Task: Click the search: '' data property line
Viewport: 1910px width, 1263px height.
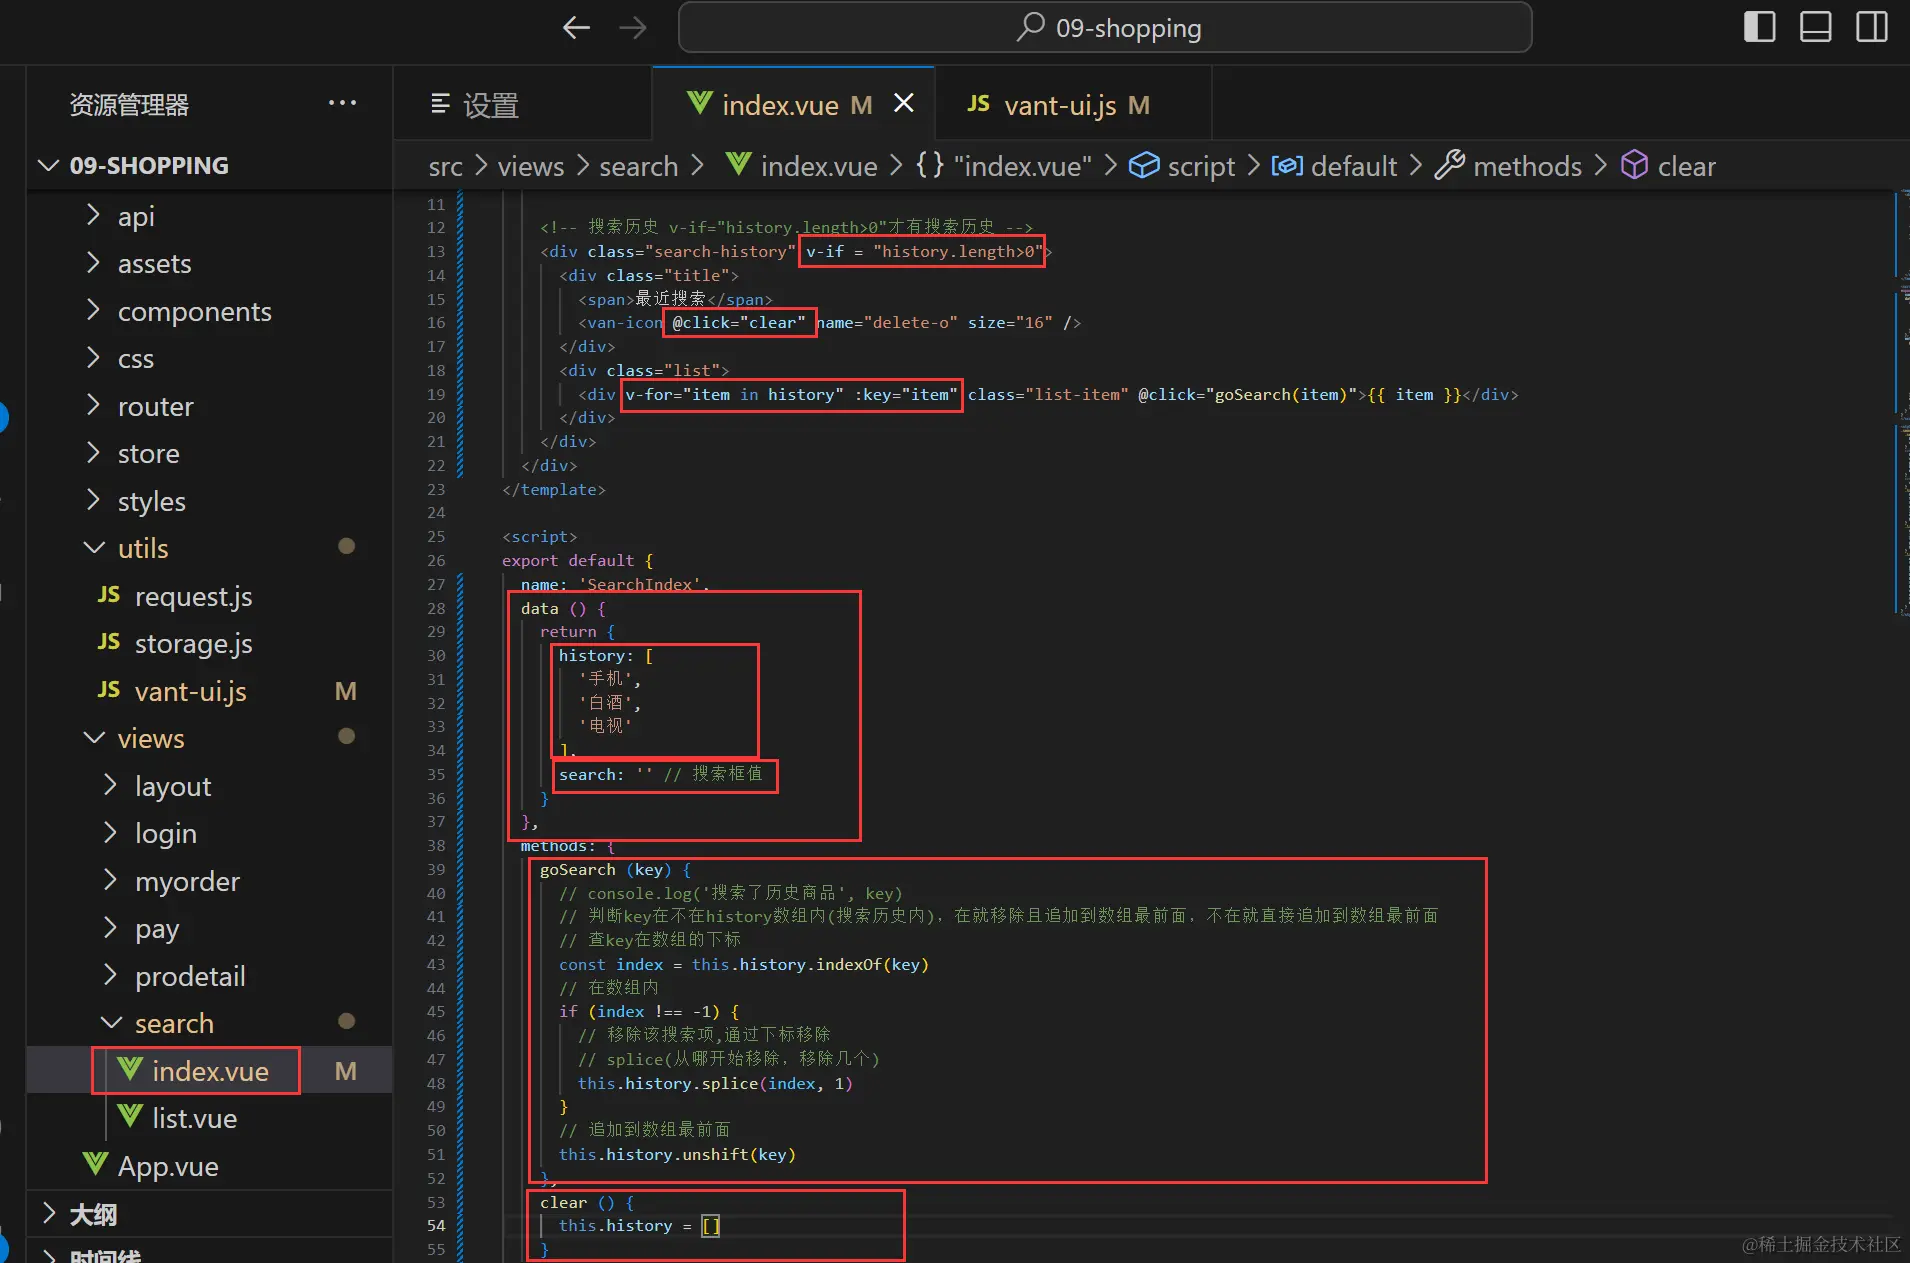Action: (660, 775)
